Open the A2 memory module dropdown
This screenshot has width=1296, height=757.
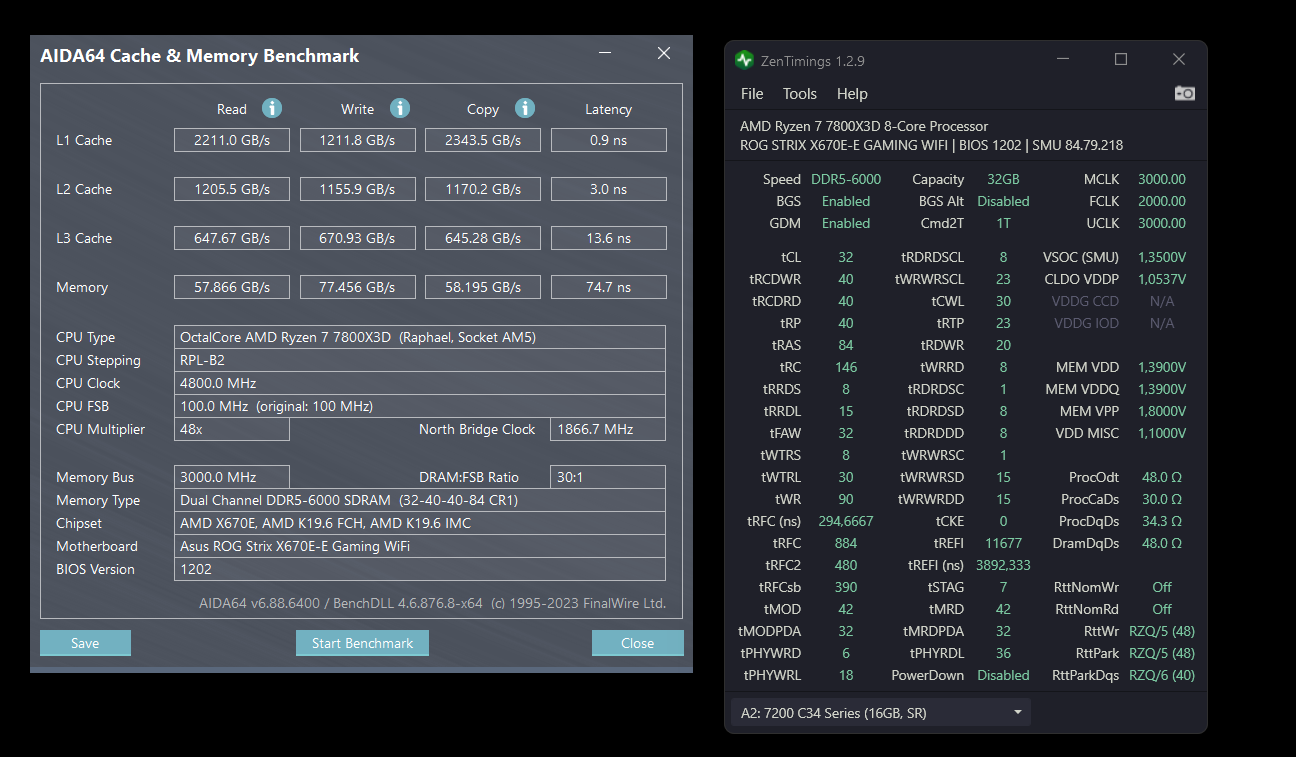coord(880,713)
